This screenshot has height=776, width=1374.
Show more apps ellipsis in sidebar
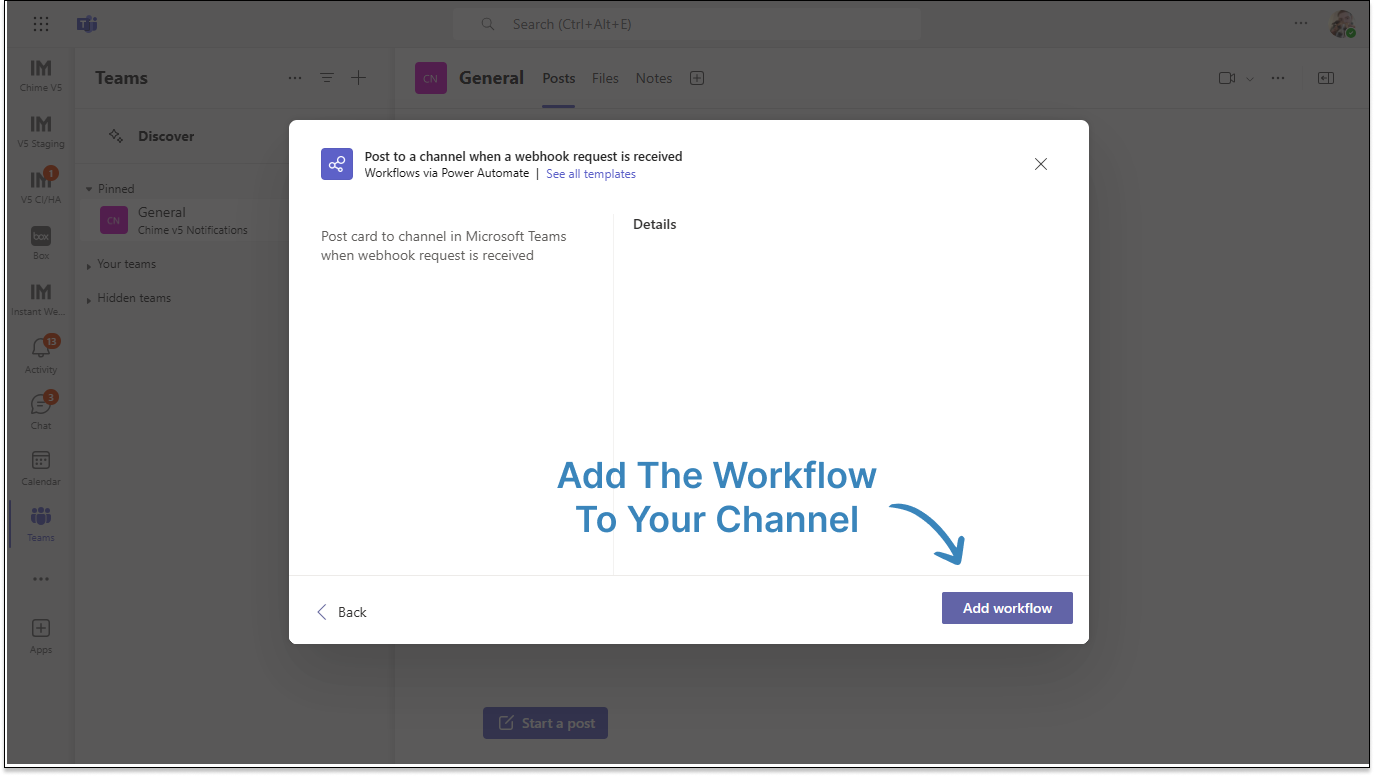[x=41, y=579]
